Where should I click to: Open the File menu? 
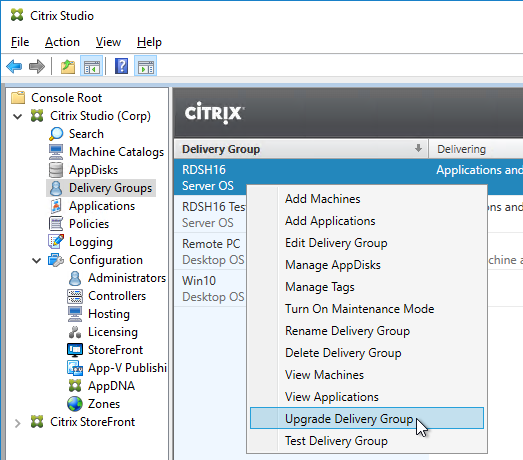pos(20,42)
